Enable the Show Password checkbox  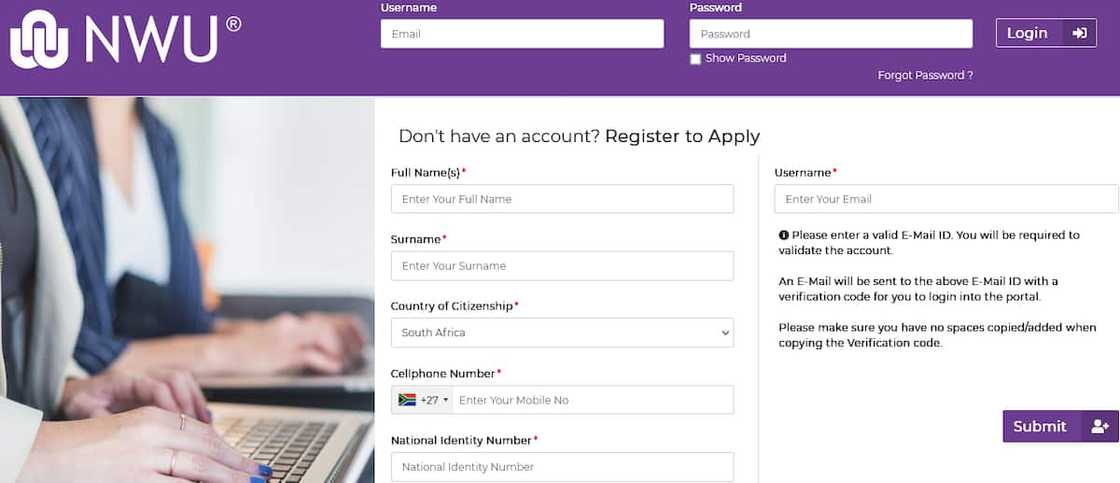point(696,59)
